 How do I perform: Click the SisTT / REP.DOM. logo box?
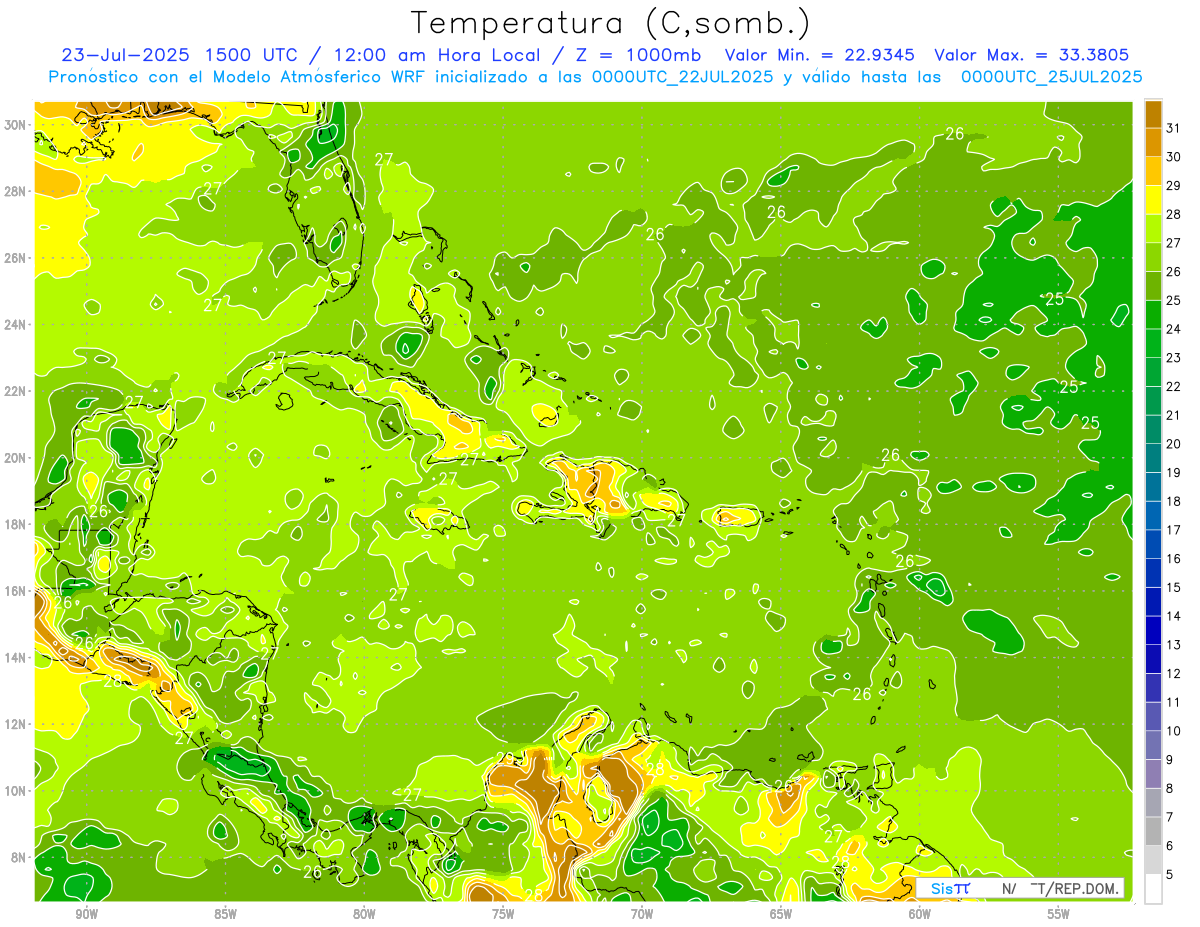click(1020, 888)
